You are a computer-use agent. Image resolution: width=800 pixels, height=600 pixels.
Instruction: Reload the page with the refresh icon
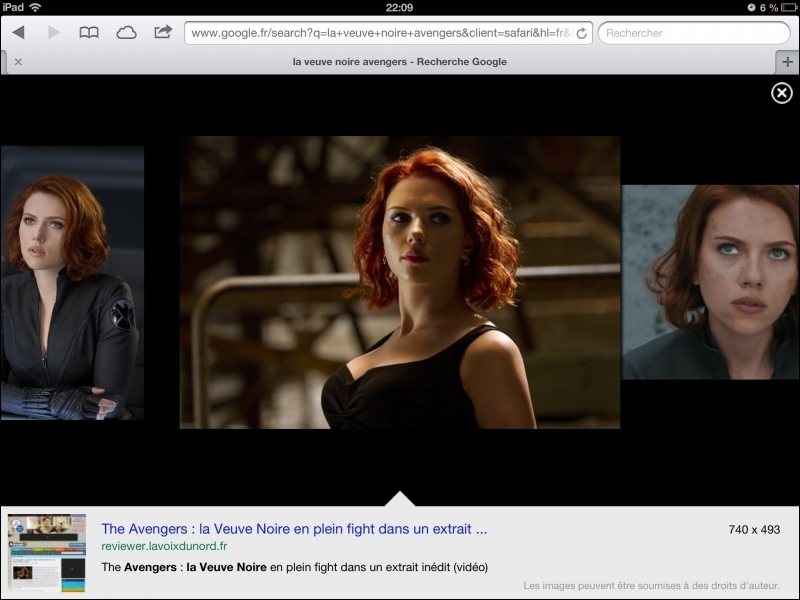[581, 34]
